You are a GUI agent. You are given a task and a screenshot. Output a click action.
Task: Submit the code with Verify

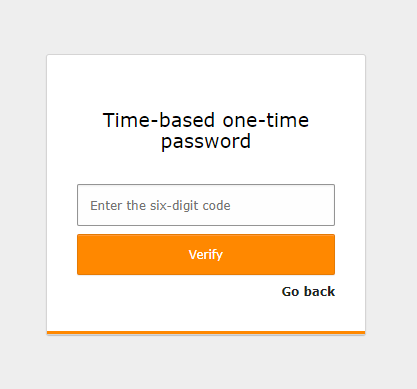click(206, 255)
